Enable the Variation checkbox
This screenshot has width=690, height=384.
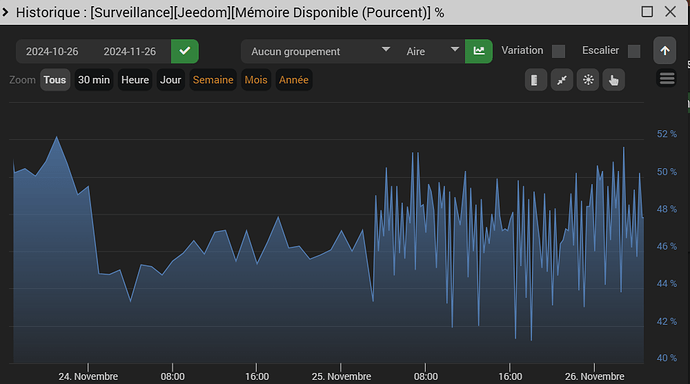558,51
